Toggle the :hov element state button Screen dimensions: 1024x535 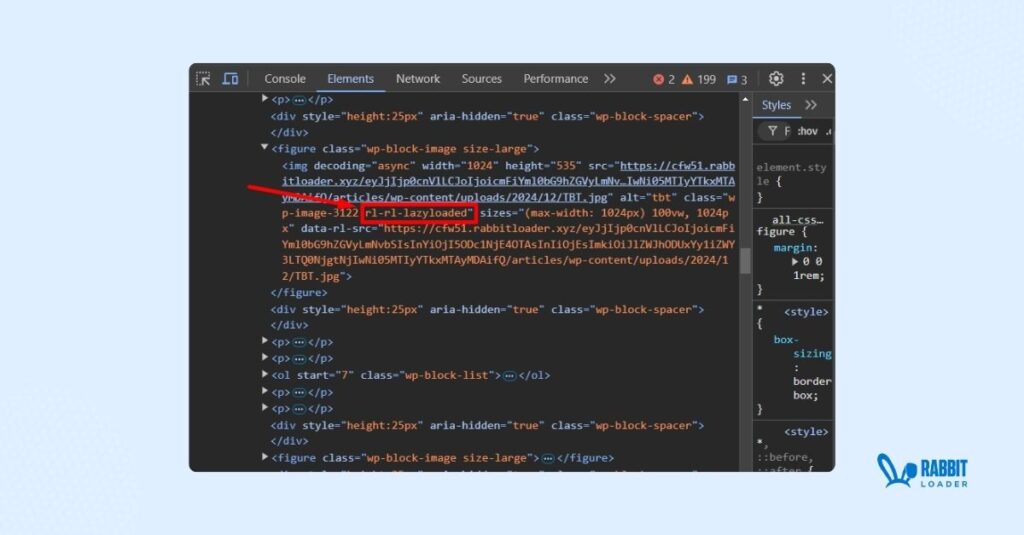click(x=807, y=131)
